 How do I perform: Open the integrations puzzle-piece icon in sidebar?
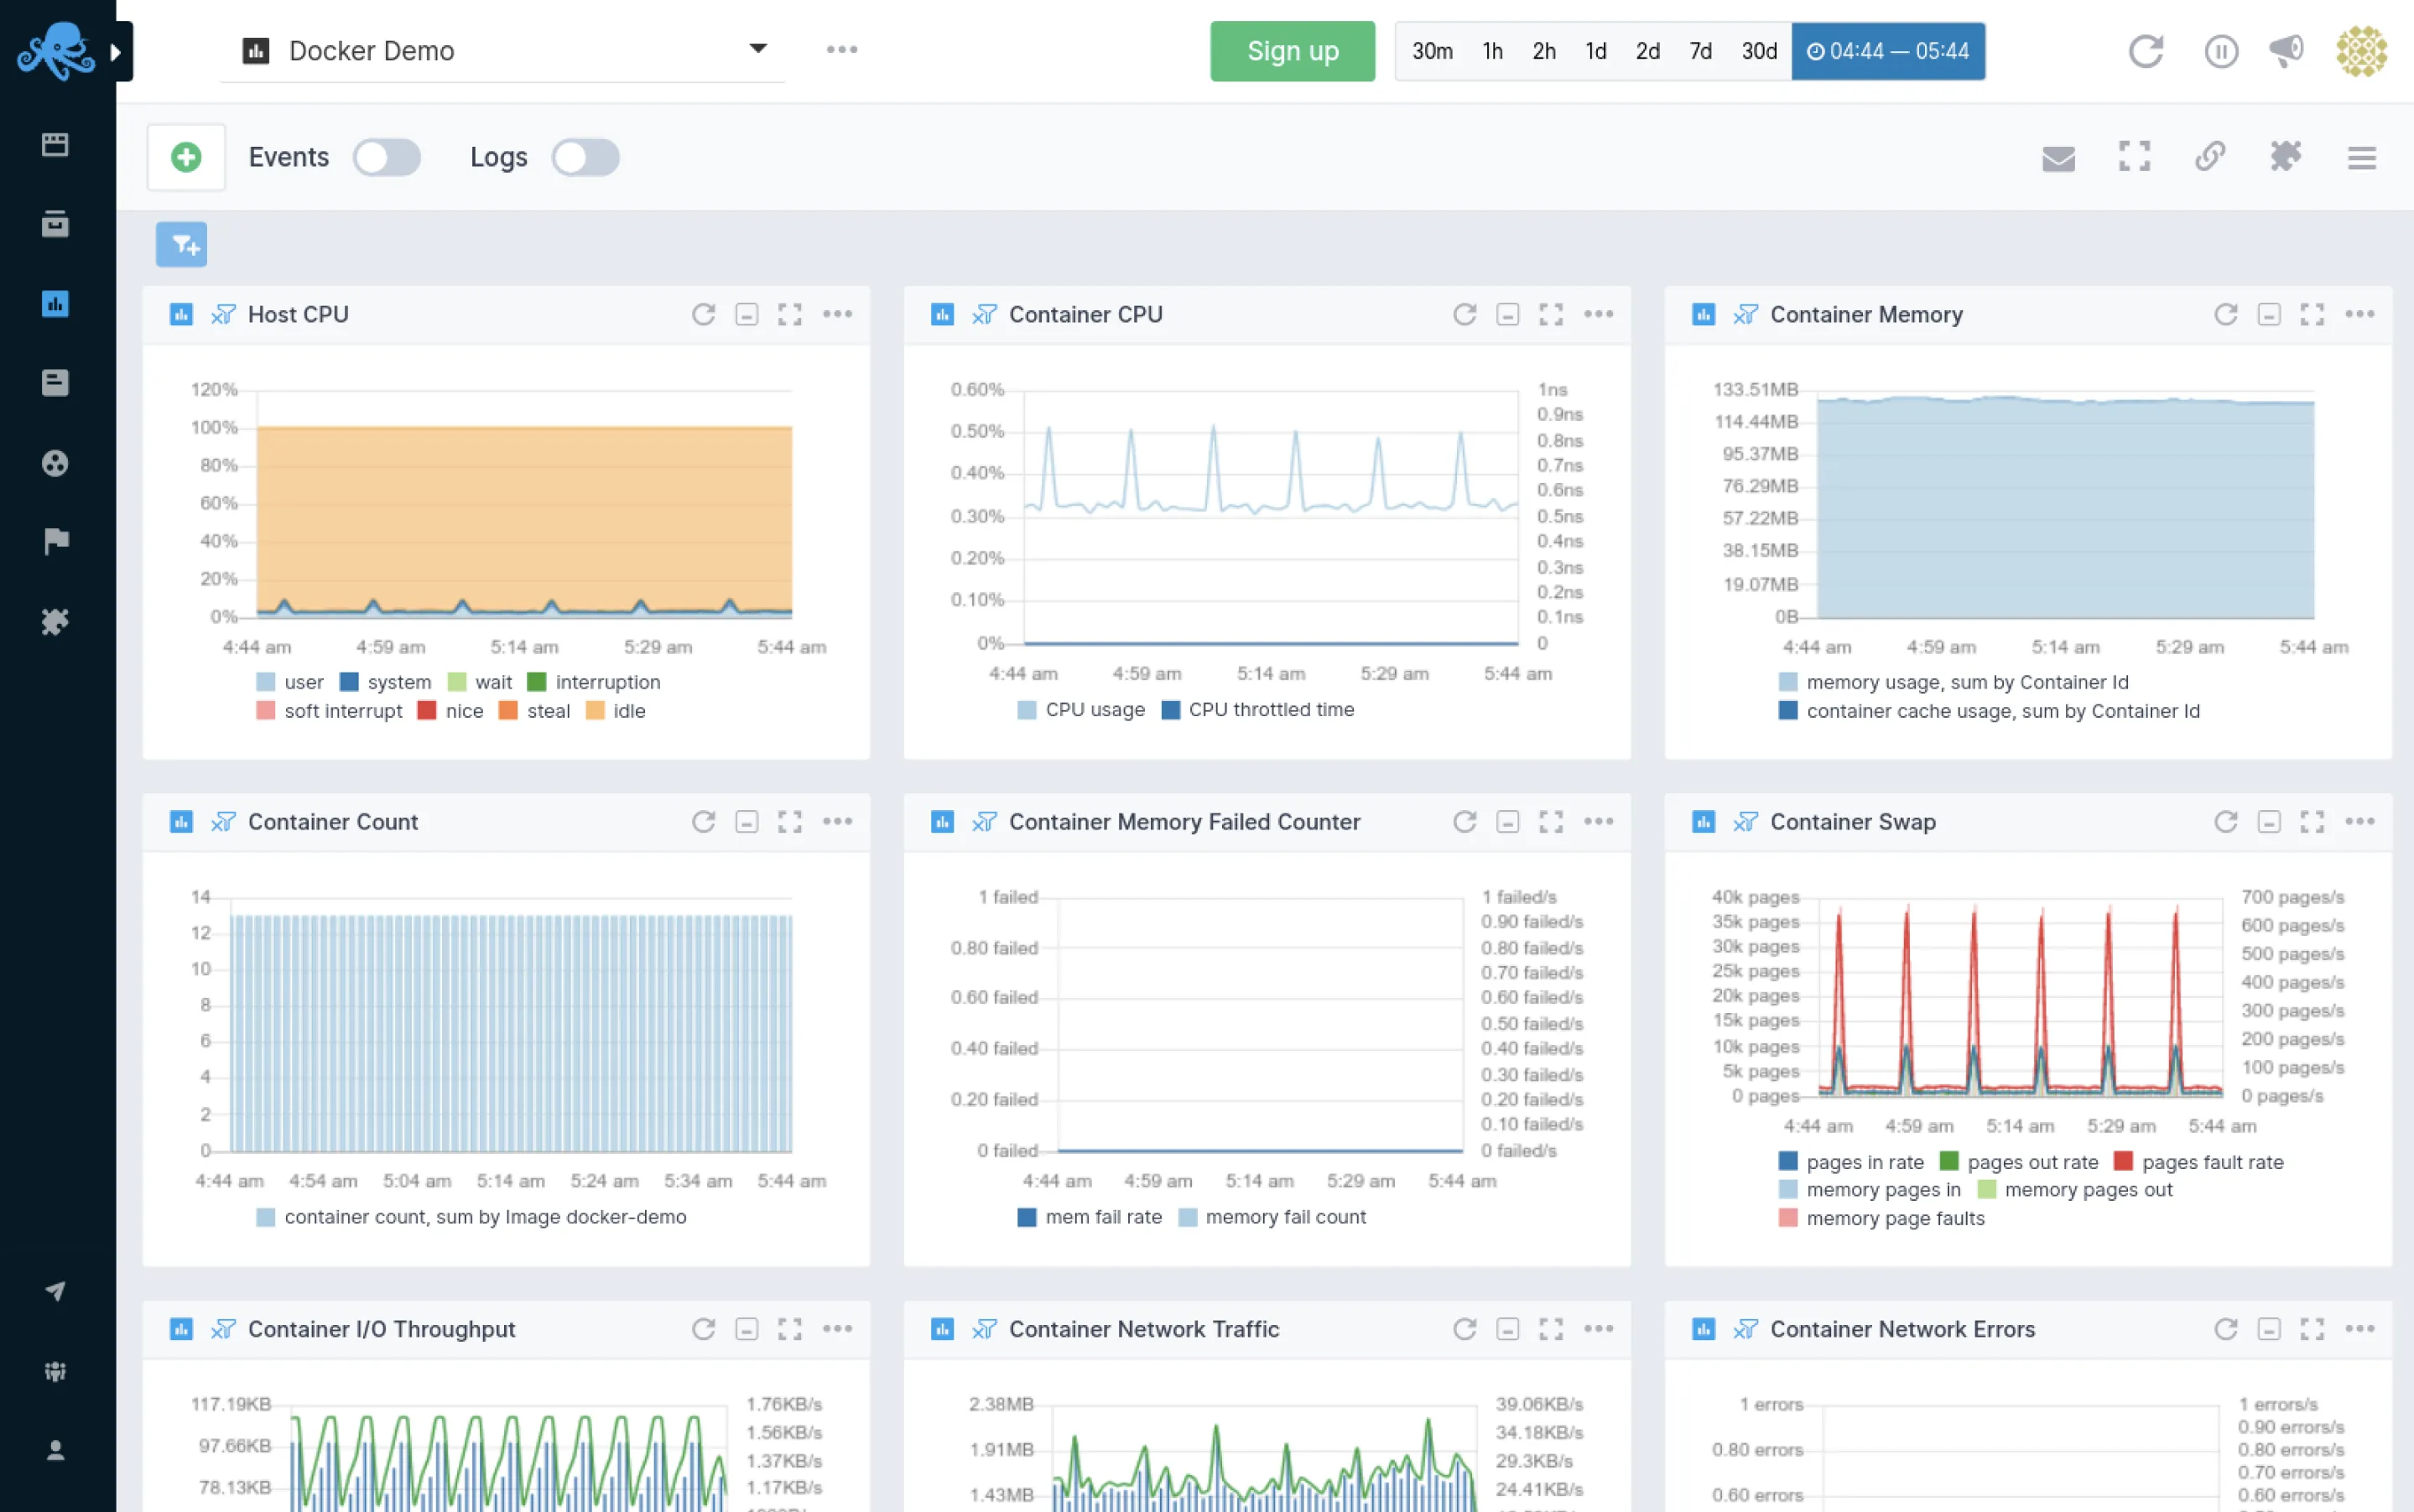tap(55, 621)
